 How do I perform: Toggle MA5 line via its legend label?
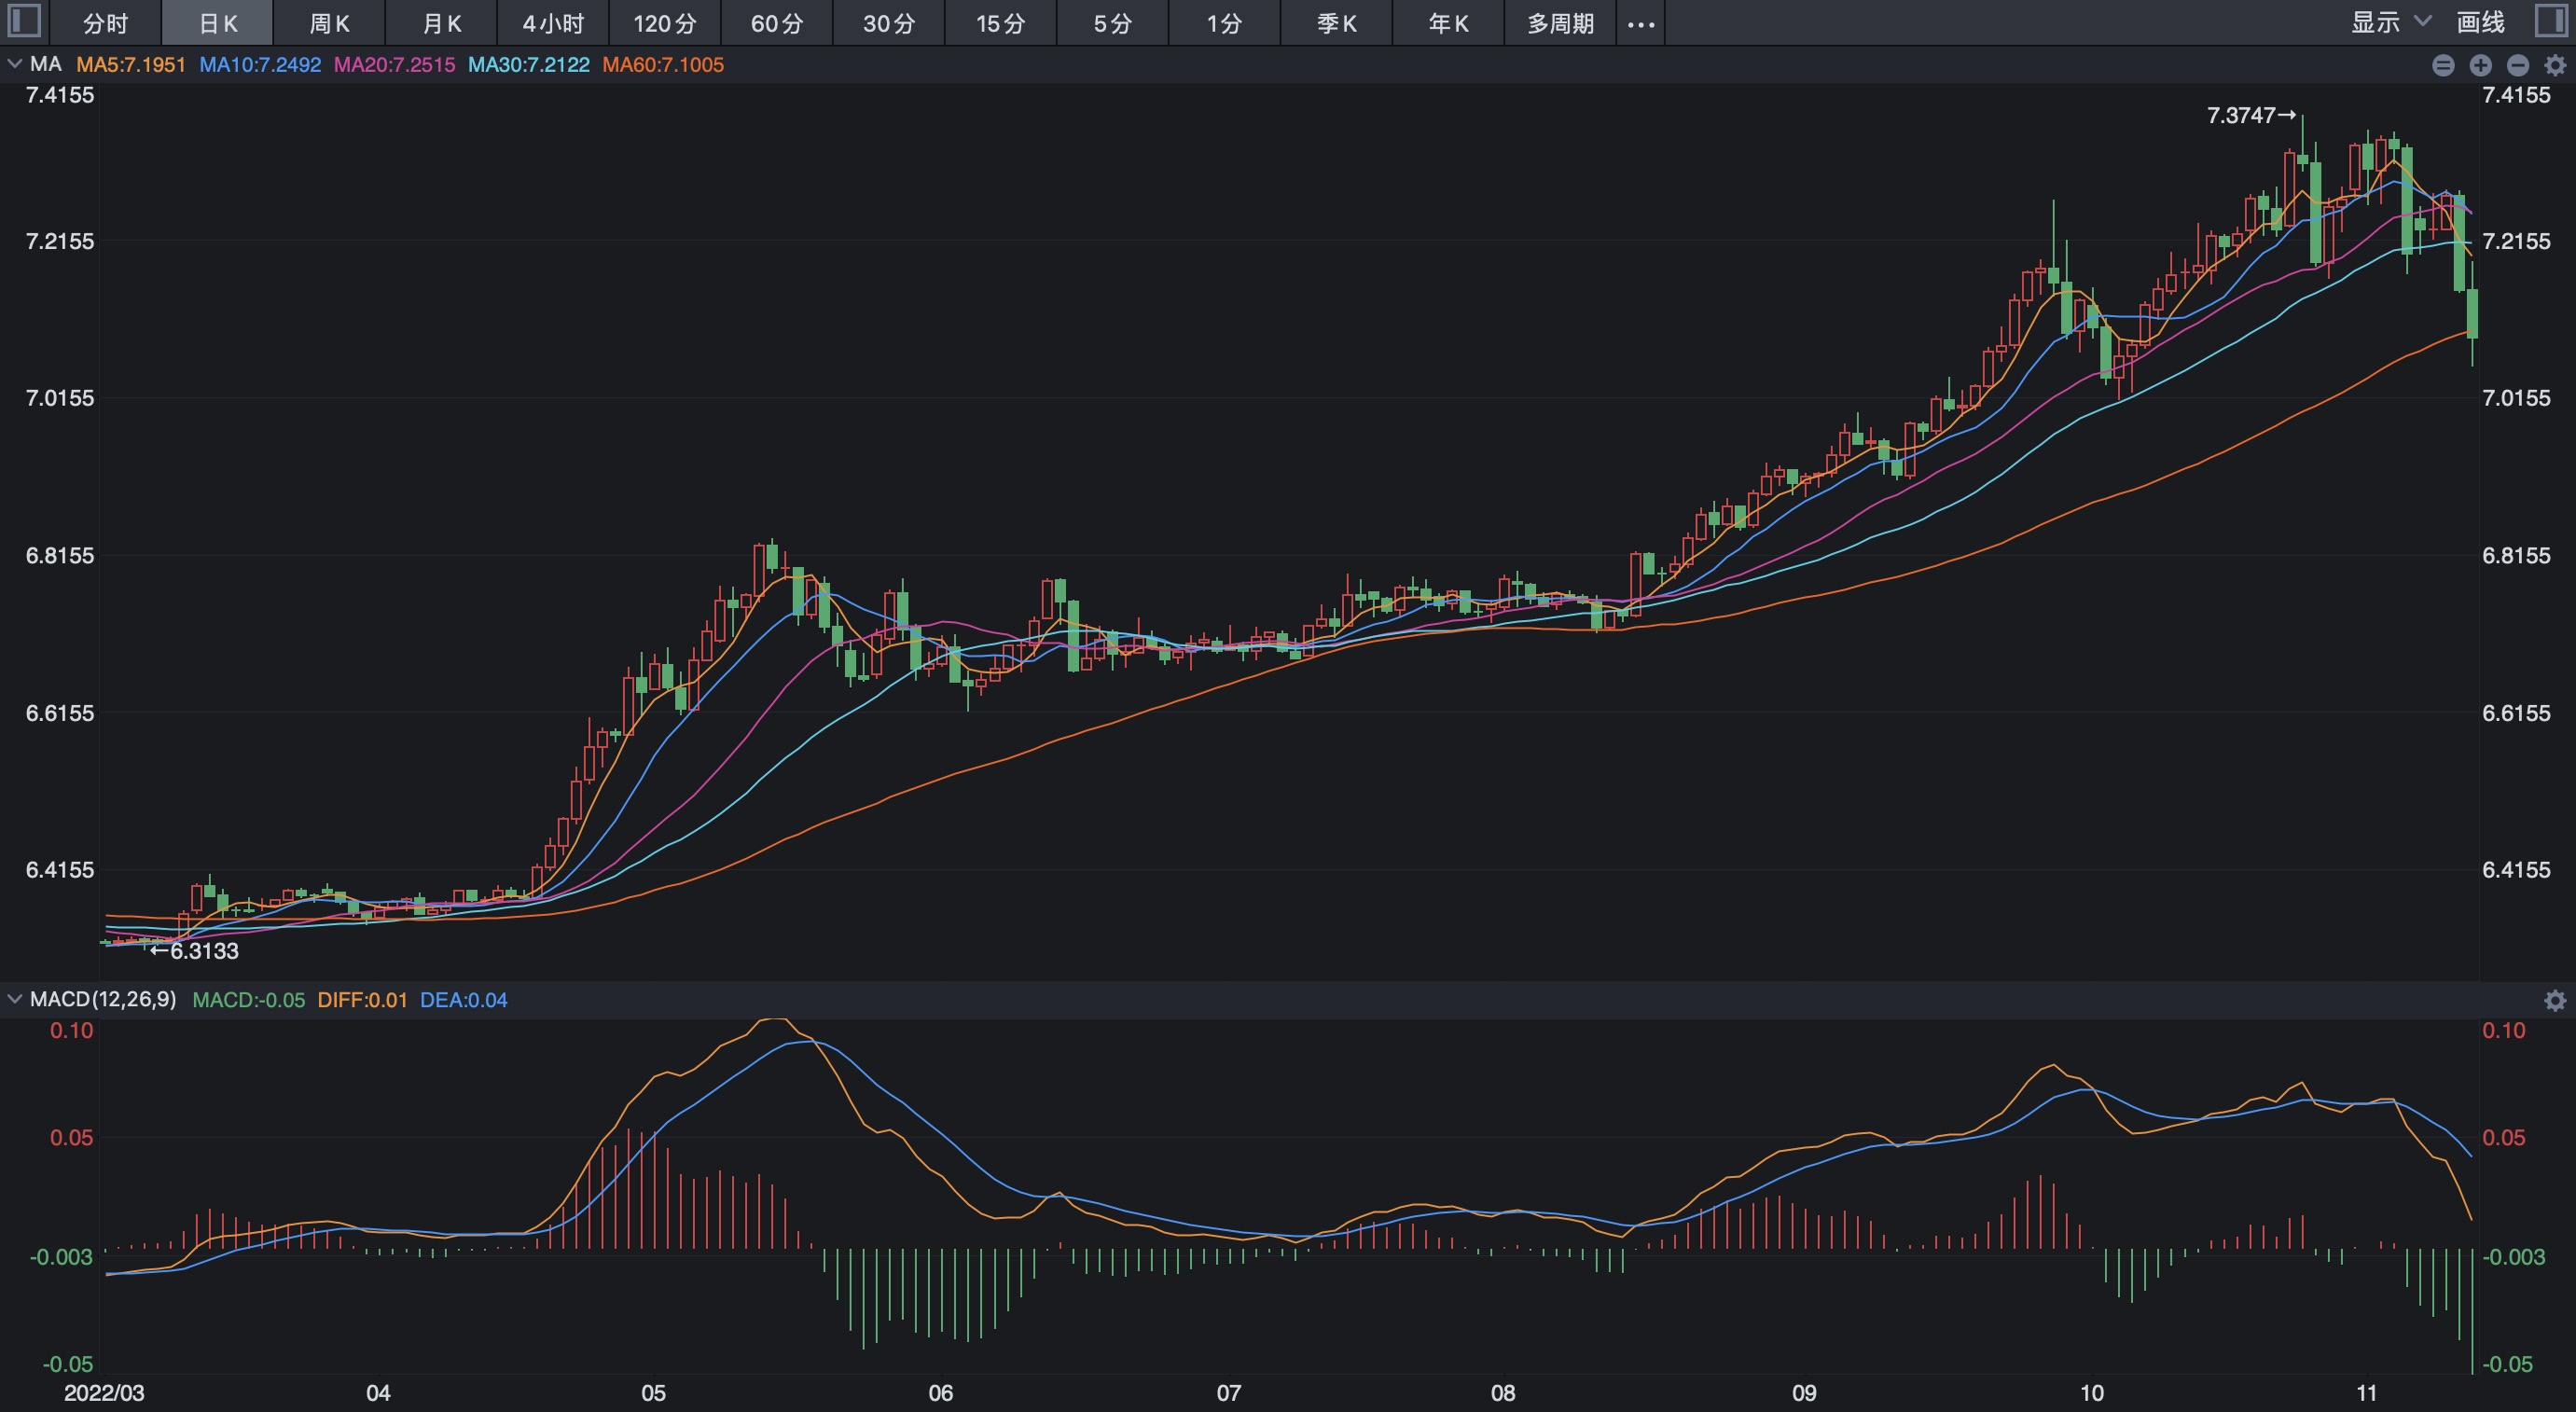pyautogui.click(x=131, y=65)
